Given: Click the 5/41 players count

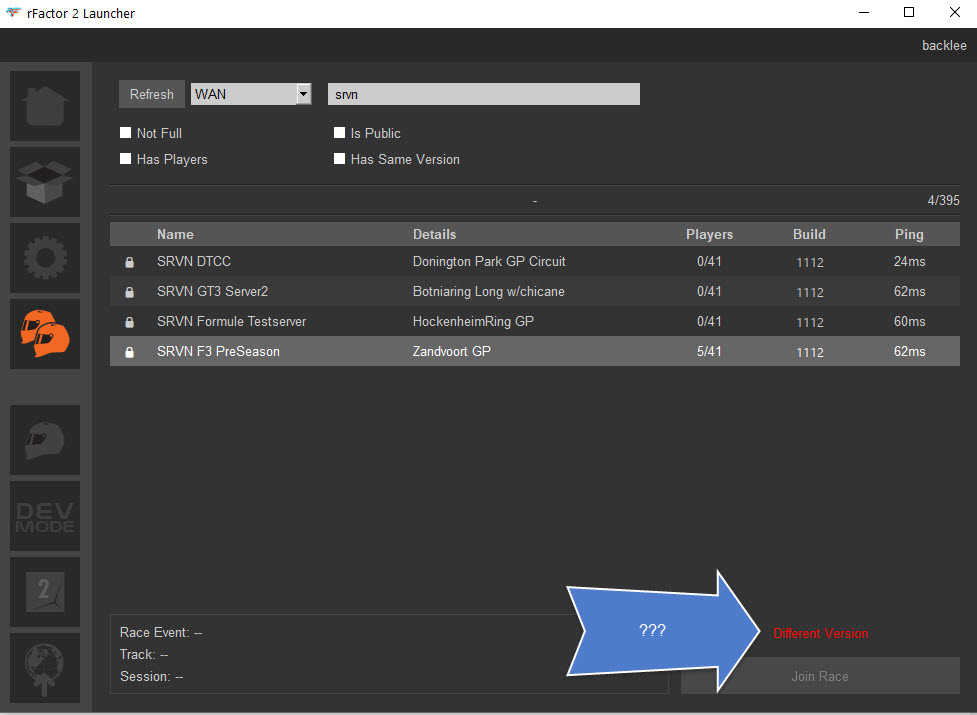Looking at the screenshot, I should coord(709,351).
